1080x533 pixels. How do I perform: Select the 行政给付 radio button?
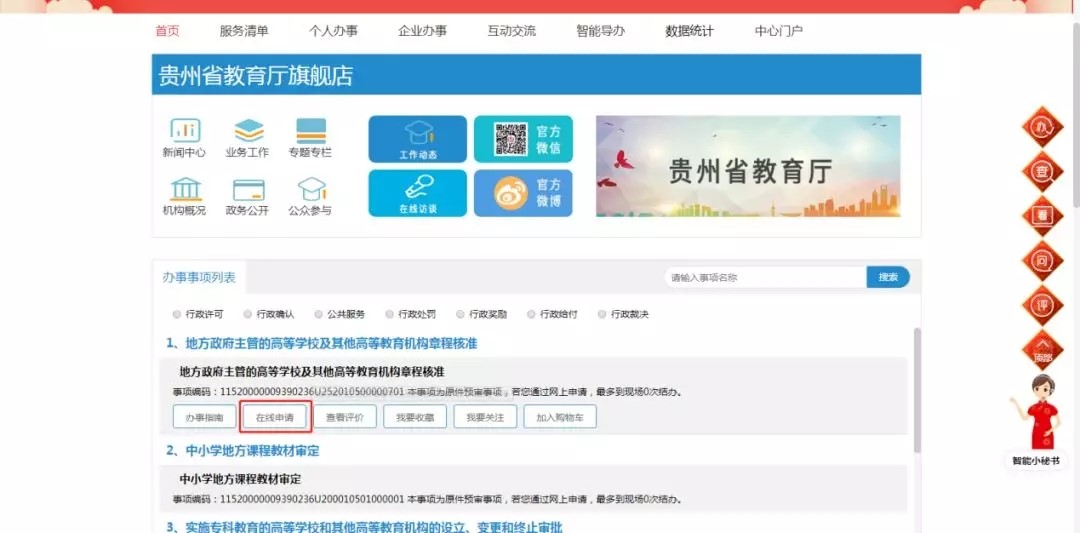coord(531,315)
